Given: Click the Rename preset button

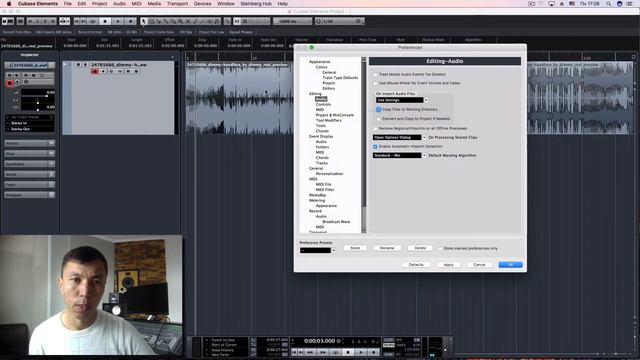Looking at the screenshot, I should click(387, 248).
